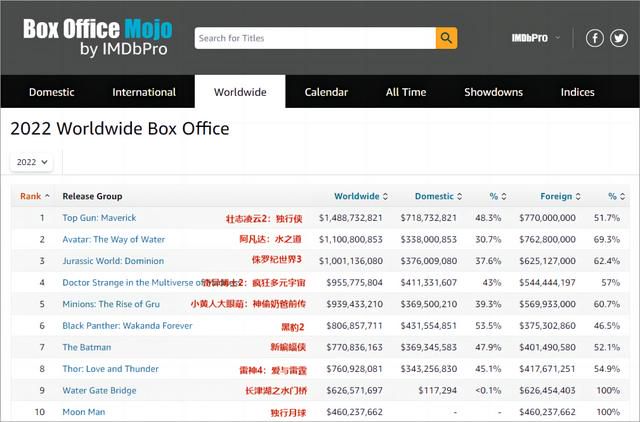Image resolution: width=640 pixels, height=422 pixels.
Task: Sort by the foreign percent column
Action: [616, 196]
